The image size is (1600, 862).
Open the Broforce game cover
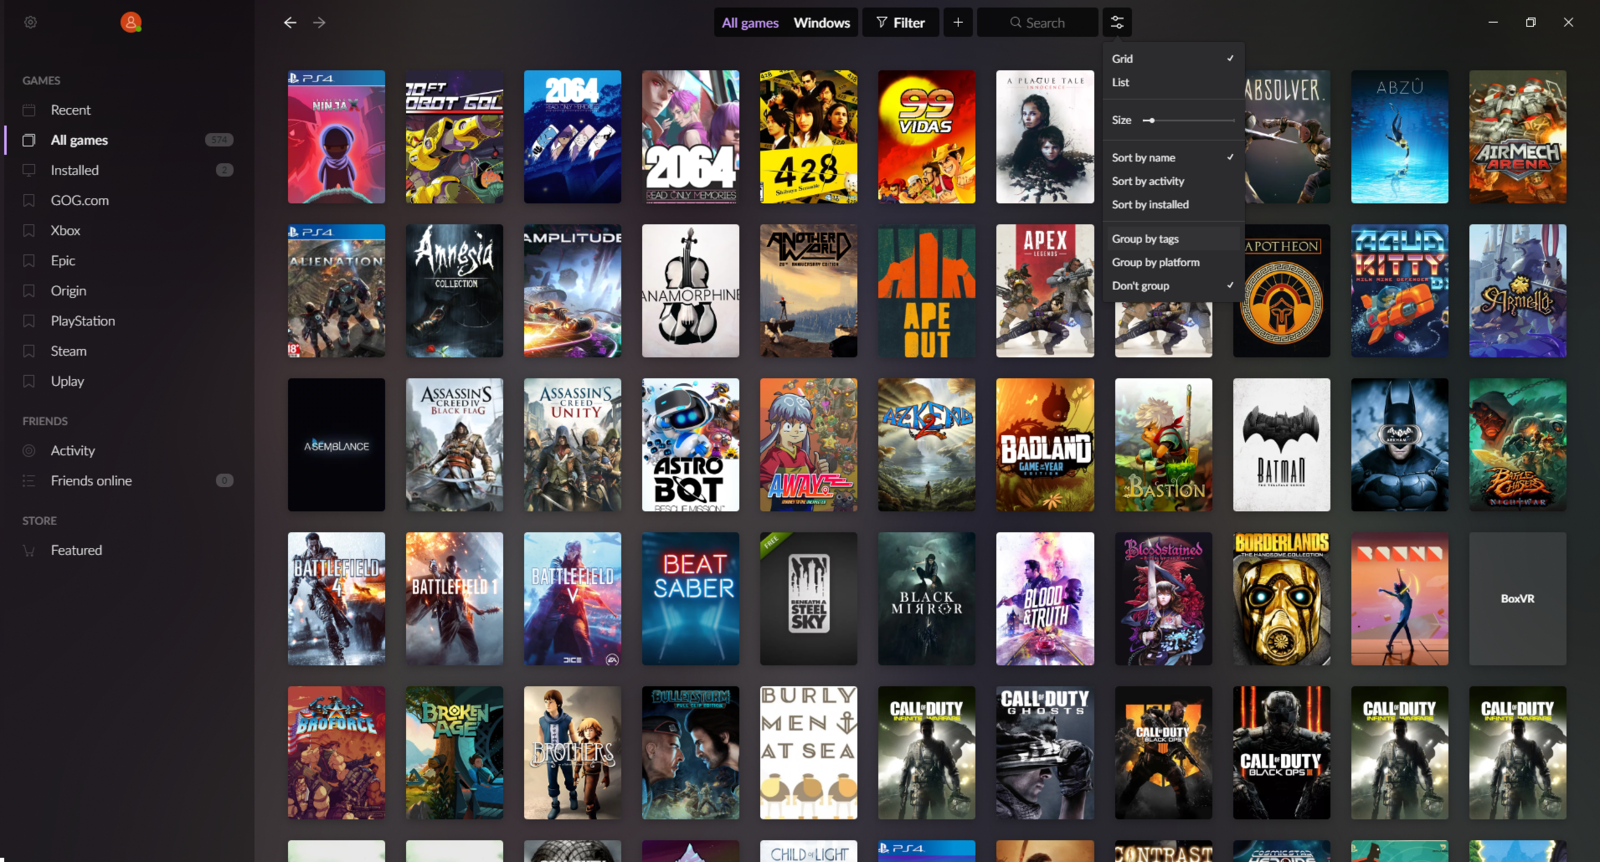click(x=336, y=753)
